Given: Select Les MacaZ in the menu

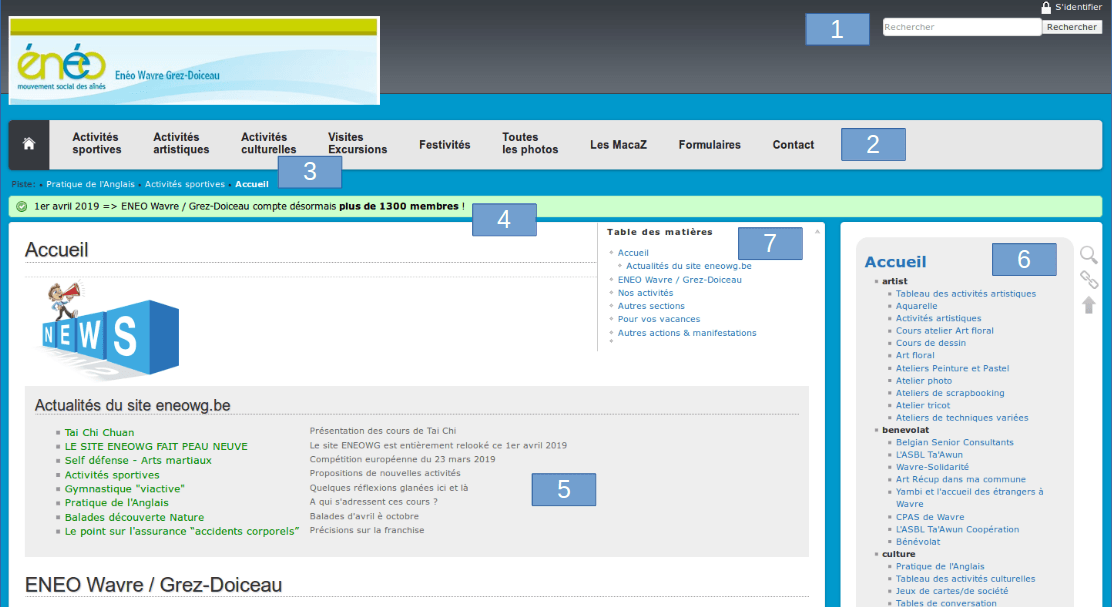Looking at the screenshot, I should pyautogui.click(x=618, y=145).
